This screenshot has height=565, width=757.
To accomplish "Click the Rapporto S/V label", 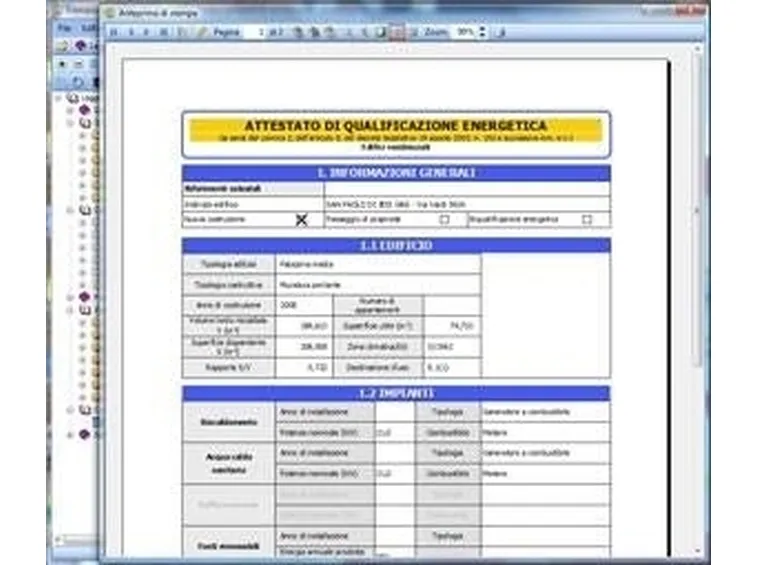I will [x=228, y=367].
